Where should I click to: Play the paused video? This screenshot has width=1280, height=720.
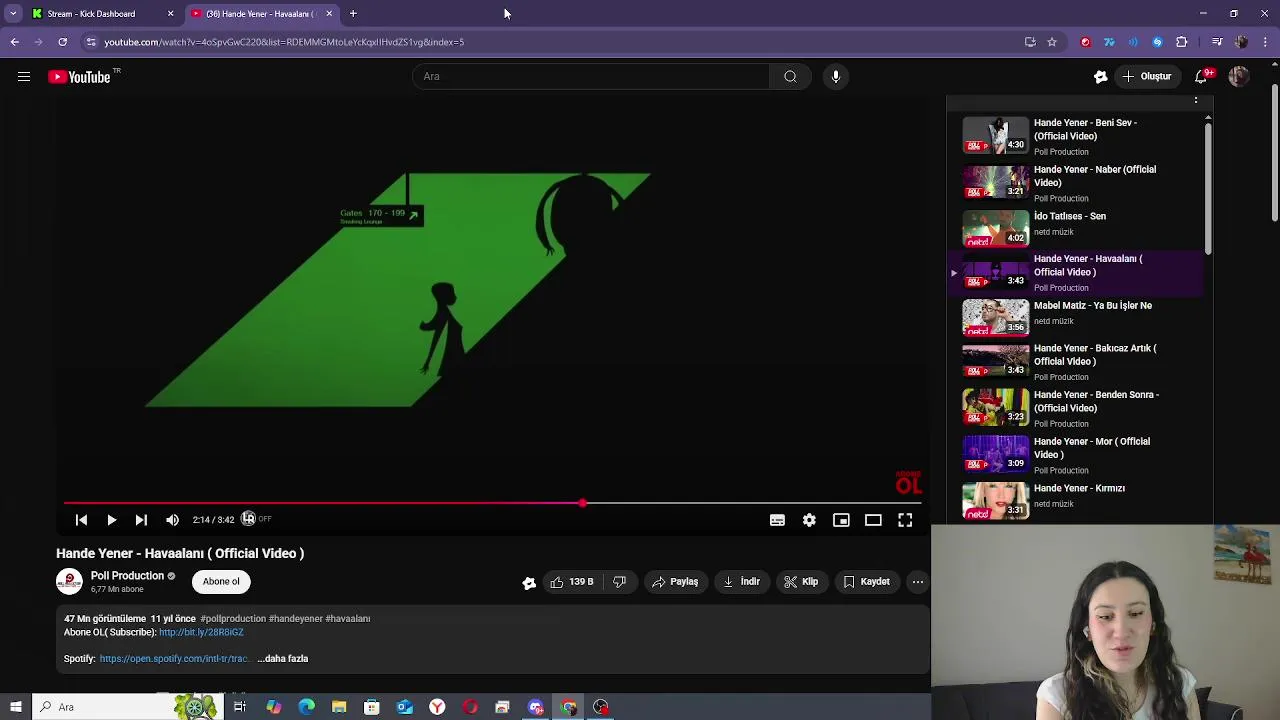[x=112, y=520]
